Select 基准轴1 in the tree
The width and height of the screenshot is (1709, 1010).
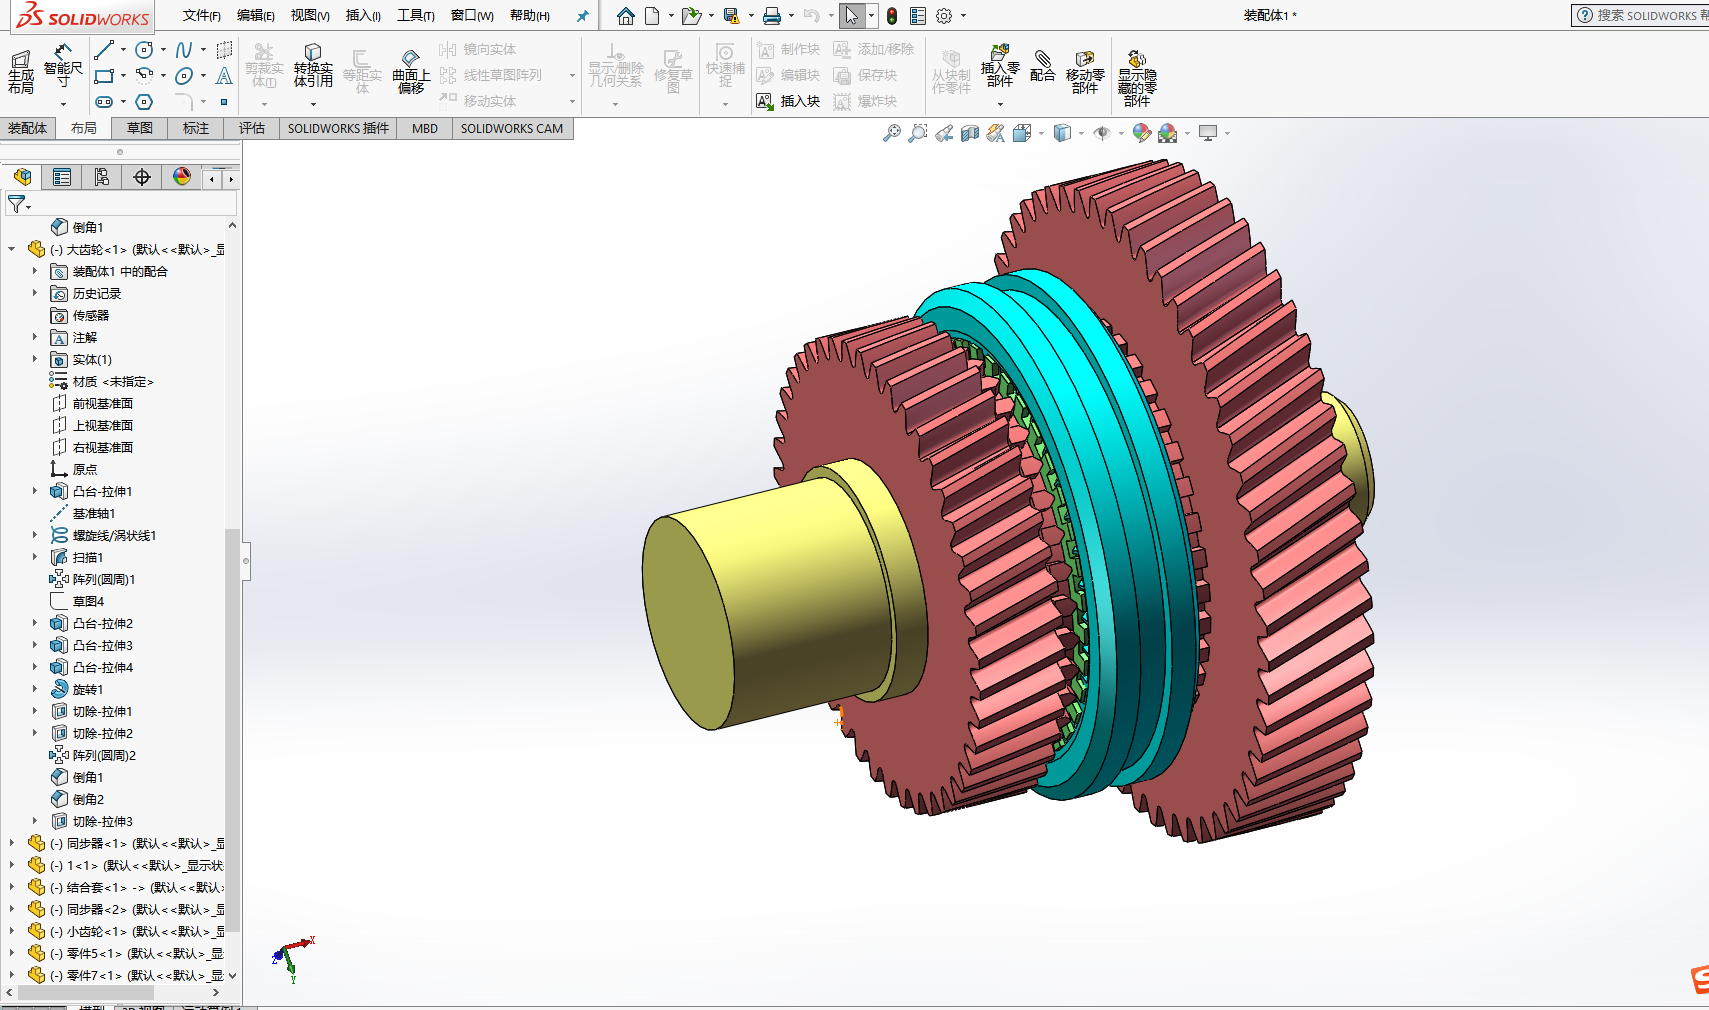click(94, 513)
